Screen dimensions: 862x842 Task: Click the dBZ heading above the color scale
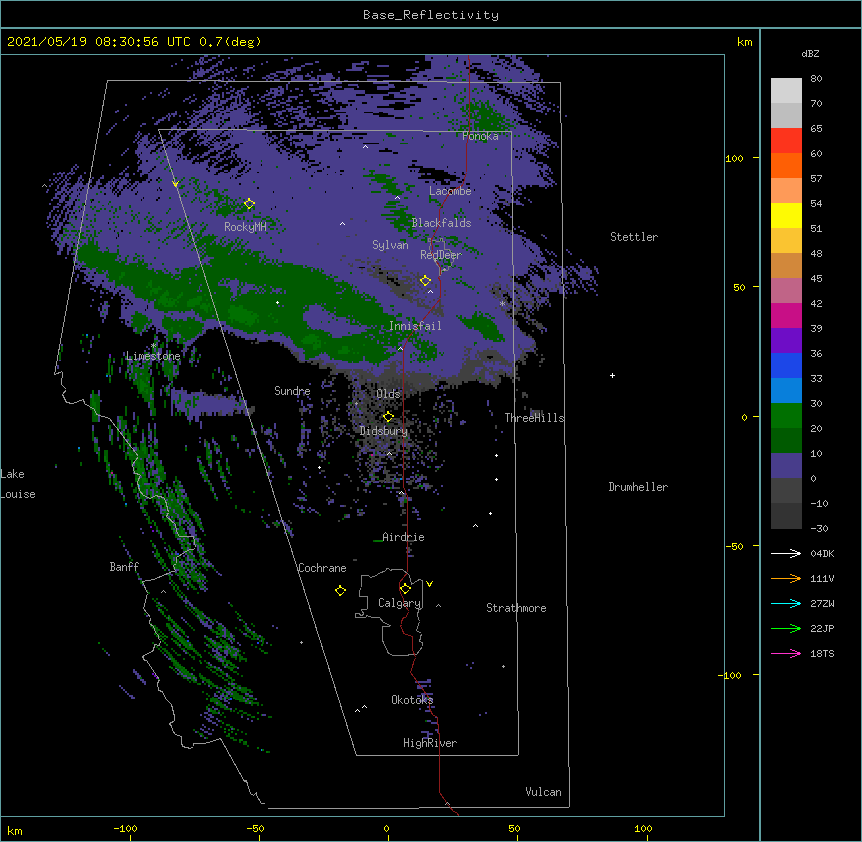tap(810, 53)
